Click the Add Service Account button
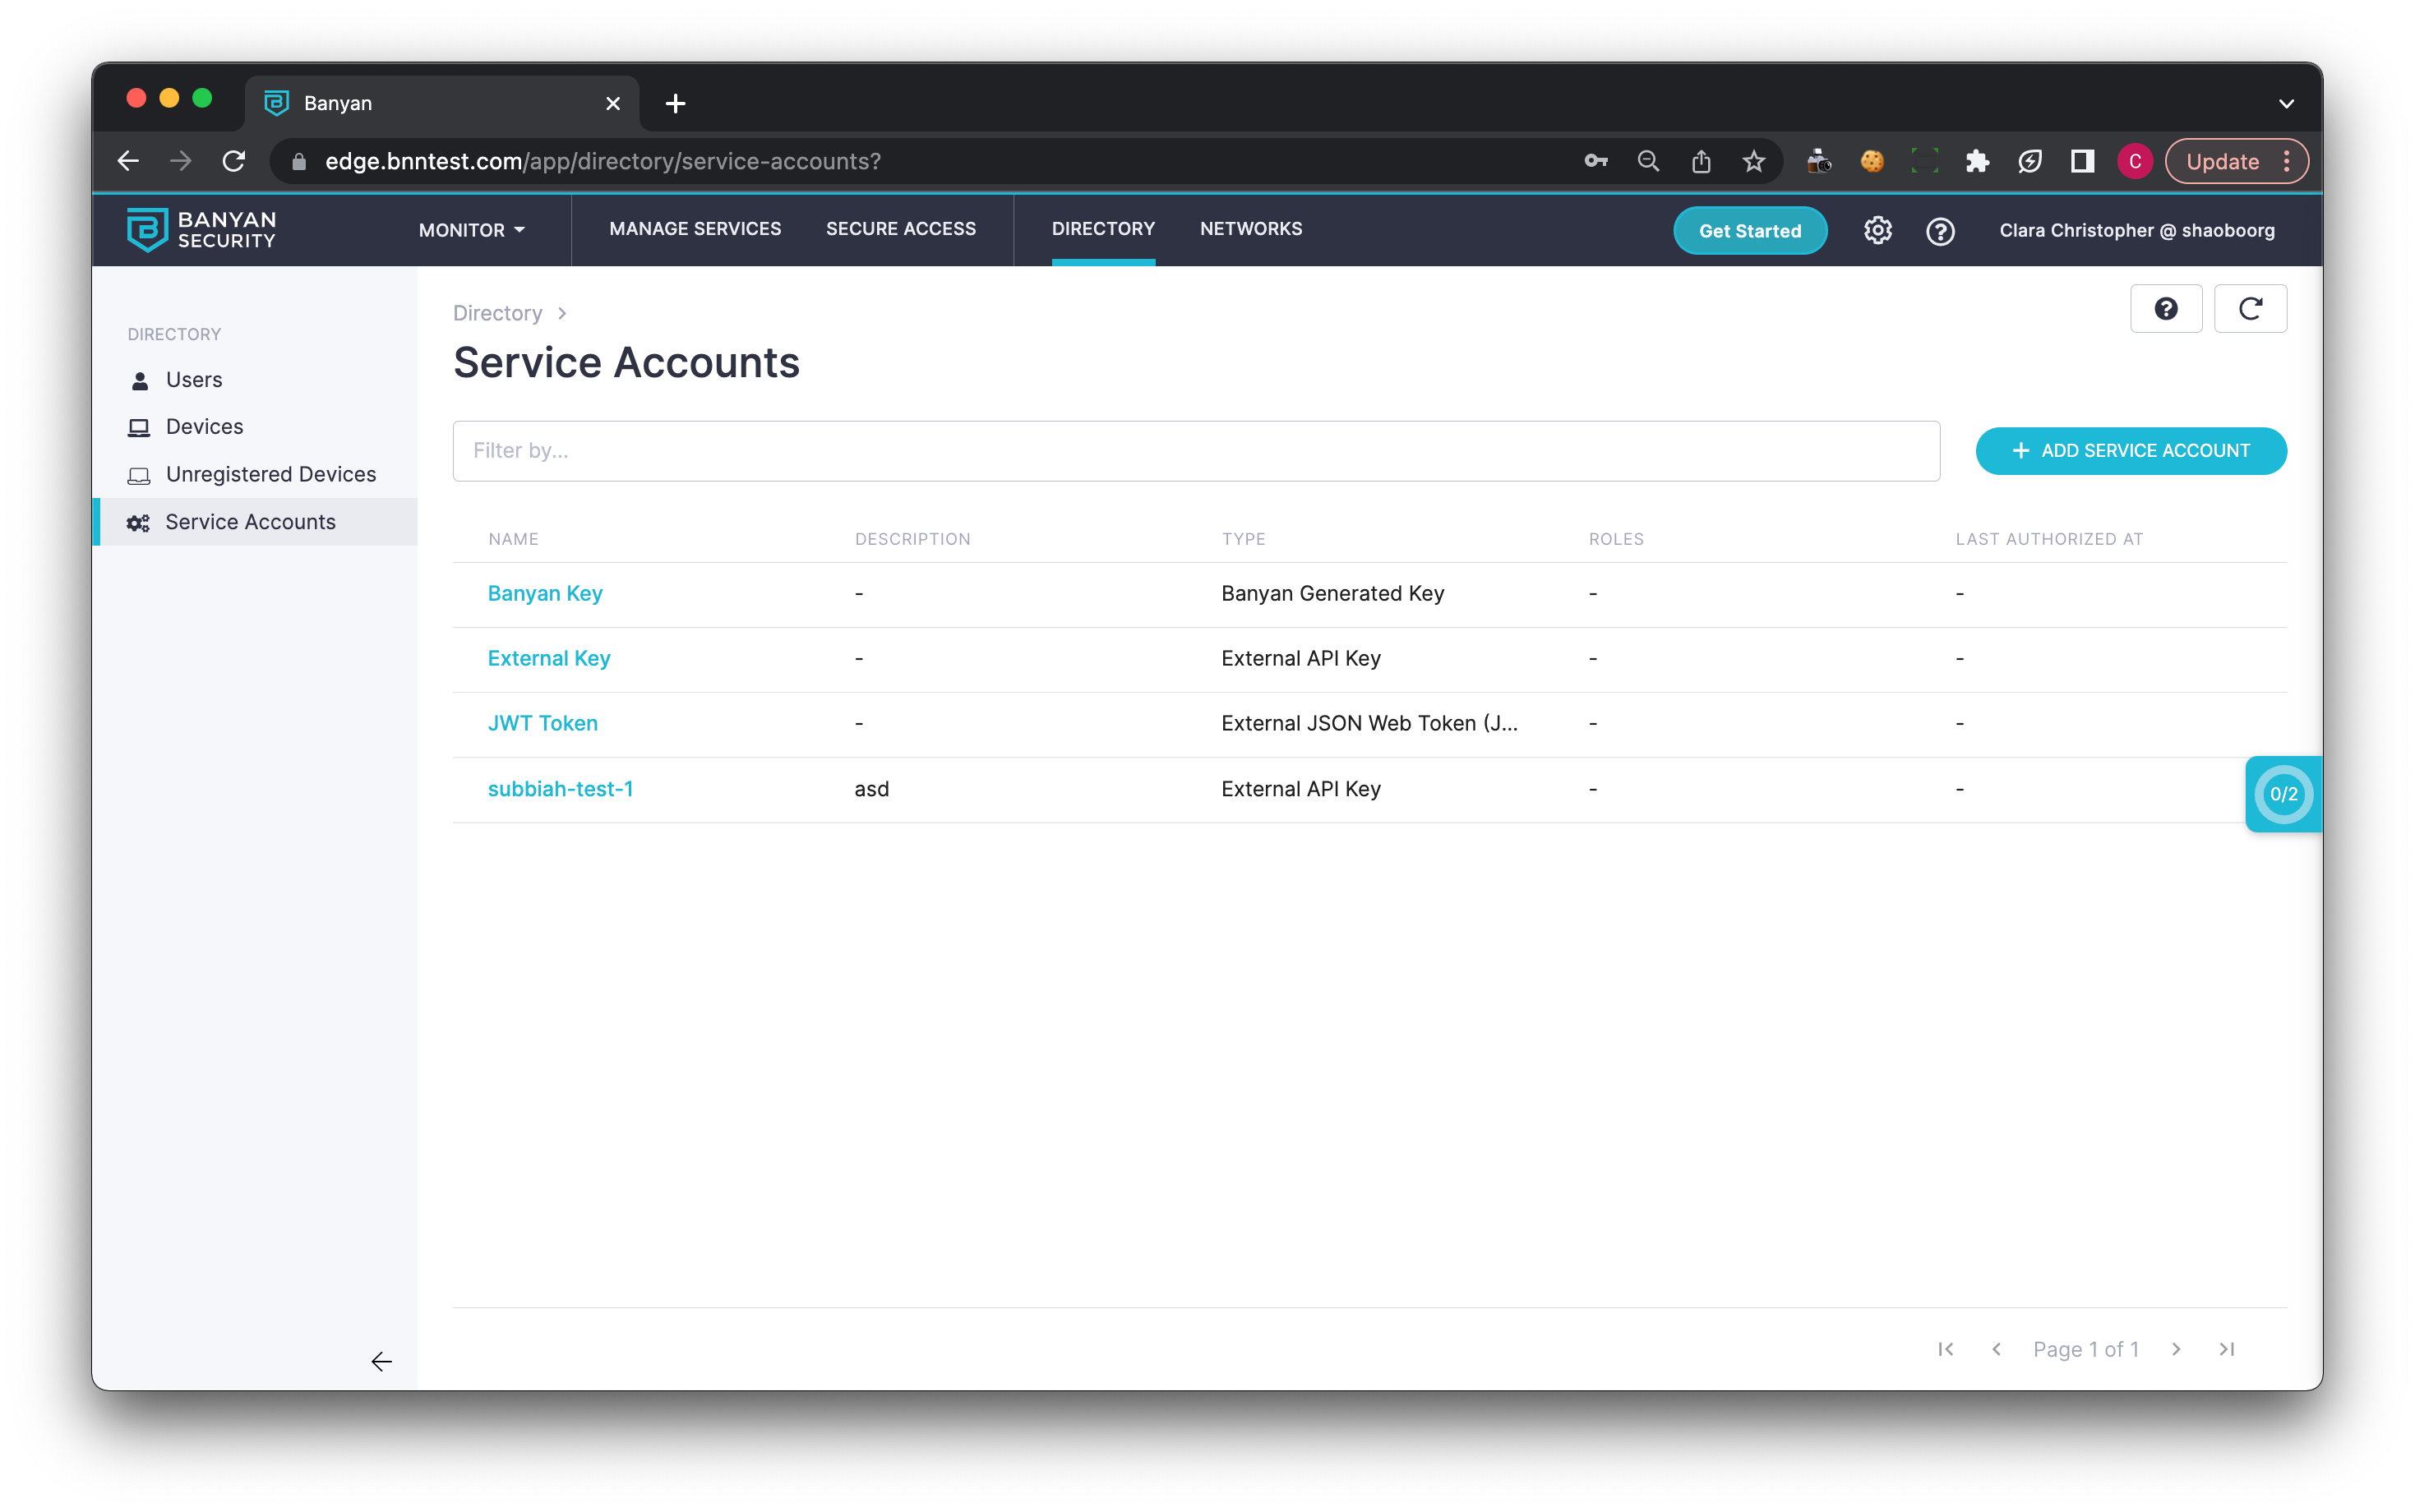This screenshot has width=2415, height=1512. coord(2130,451)
